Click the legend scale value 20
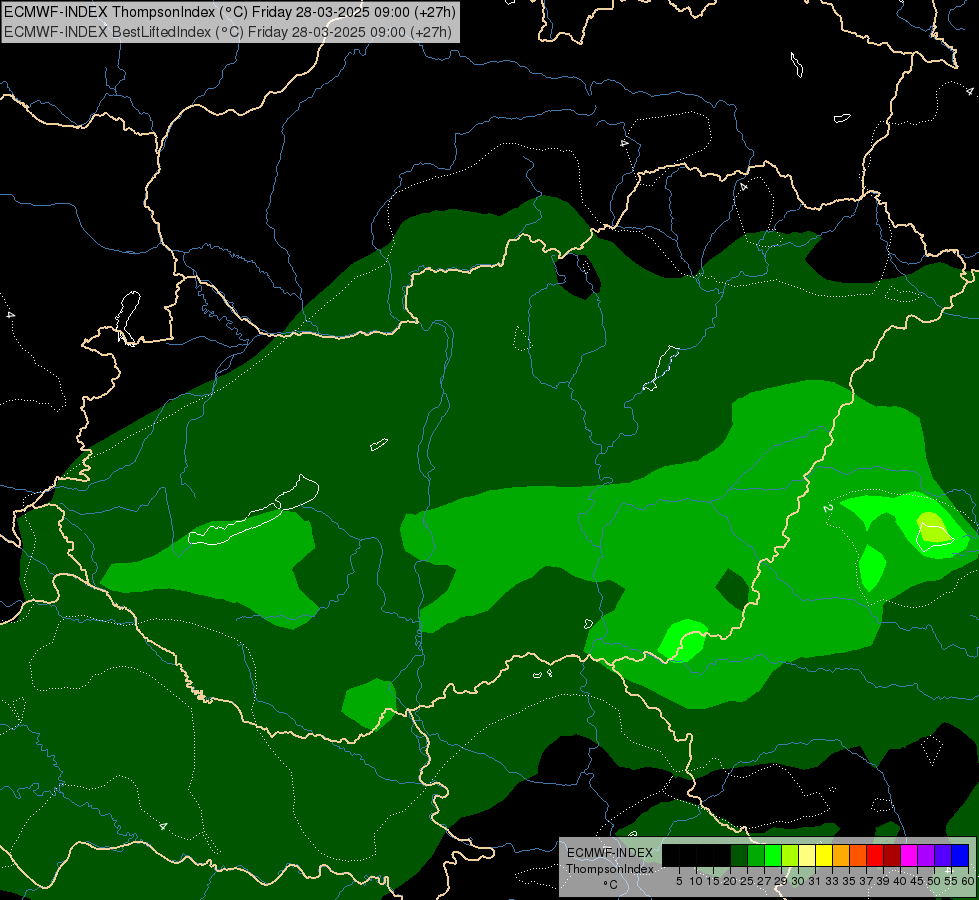The width and height of the screenshot is (979, 900). point(730,881)
